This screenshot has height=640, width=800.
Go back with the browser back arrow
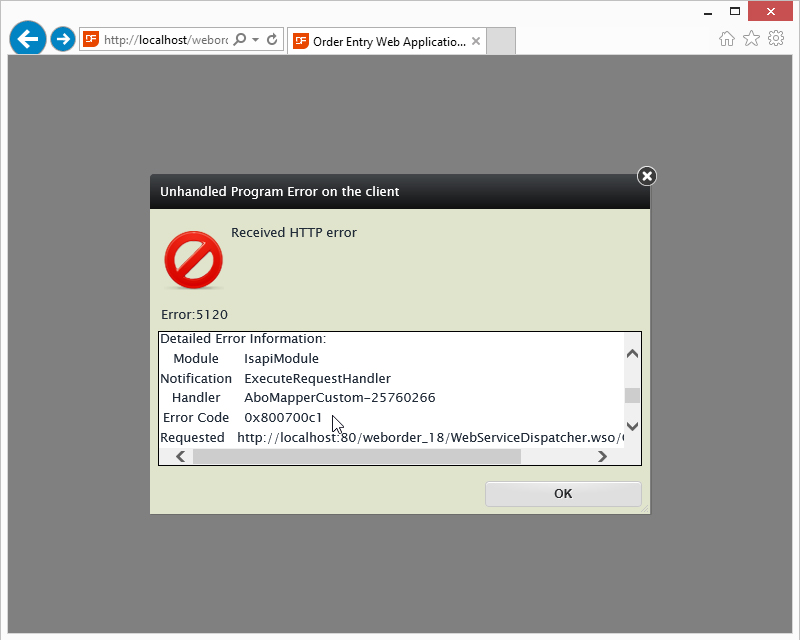[x=28, y=38]
